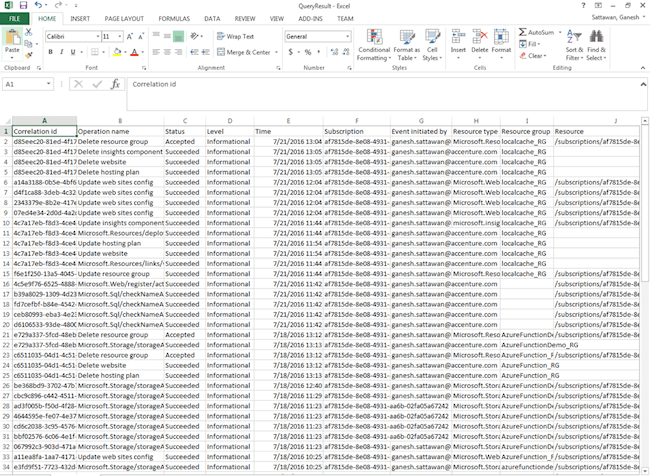Image resolution: width=650 pixels, height=476 pixels.
Task: Click Increase Decimal icon
Action: (x=334, y=52)
